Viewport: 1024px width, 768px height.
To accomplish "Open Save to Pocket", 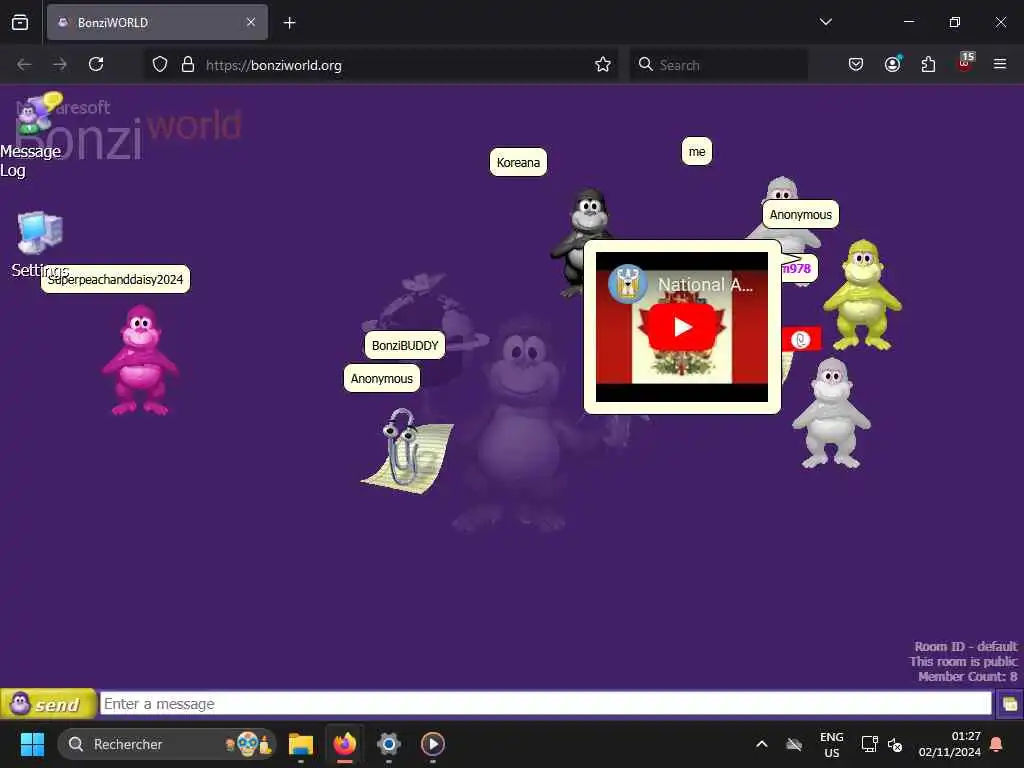I will (856, 64).
